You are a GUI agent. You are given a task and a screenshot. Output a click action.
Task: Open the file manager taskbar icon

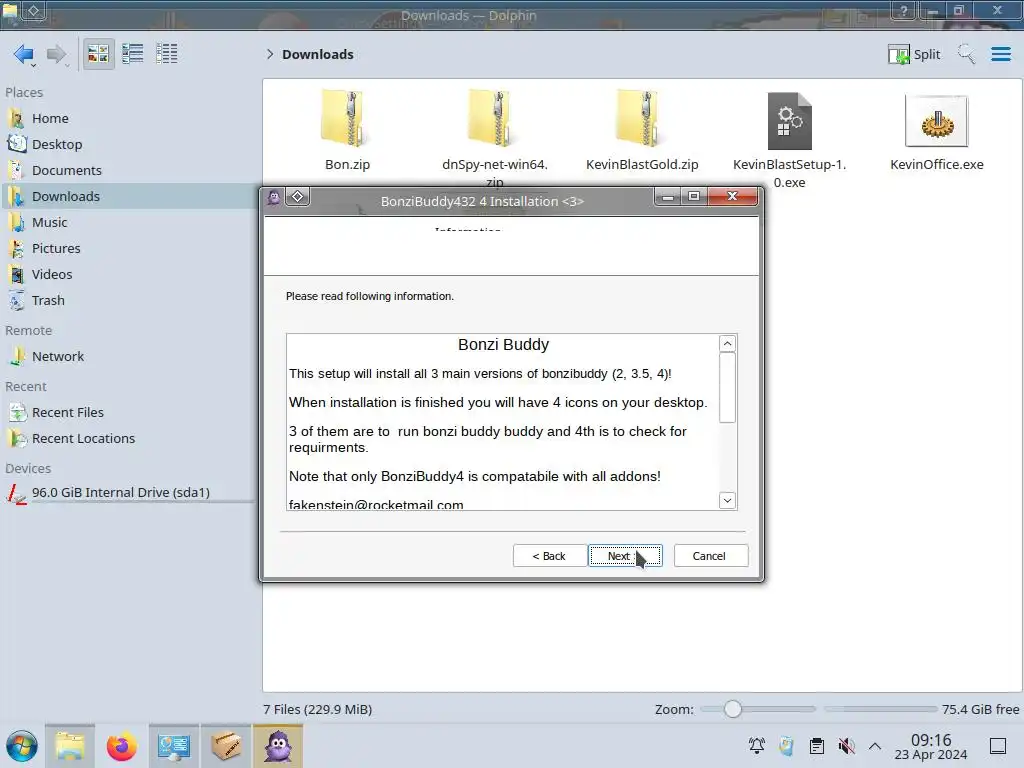point(70,746)
